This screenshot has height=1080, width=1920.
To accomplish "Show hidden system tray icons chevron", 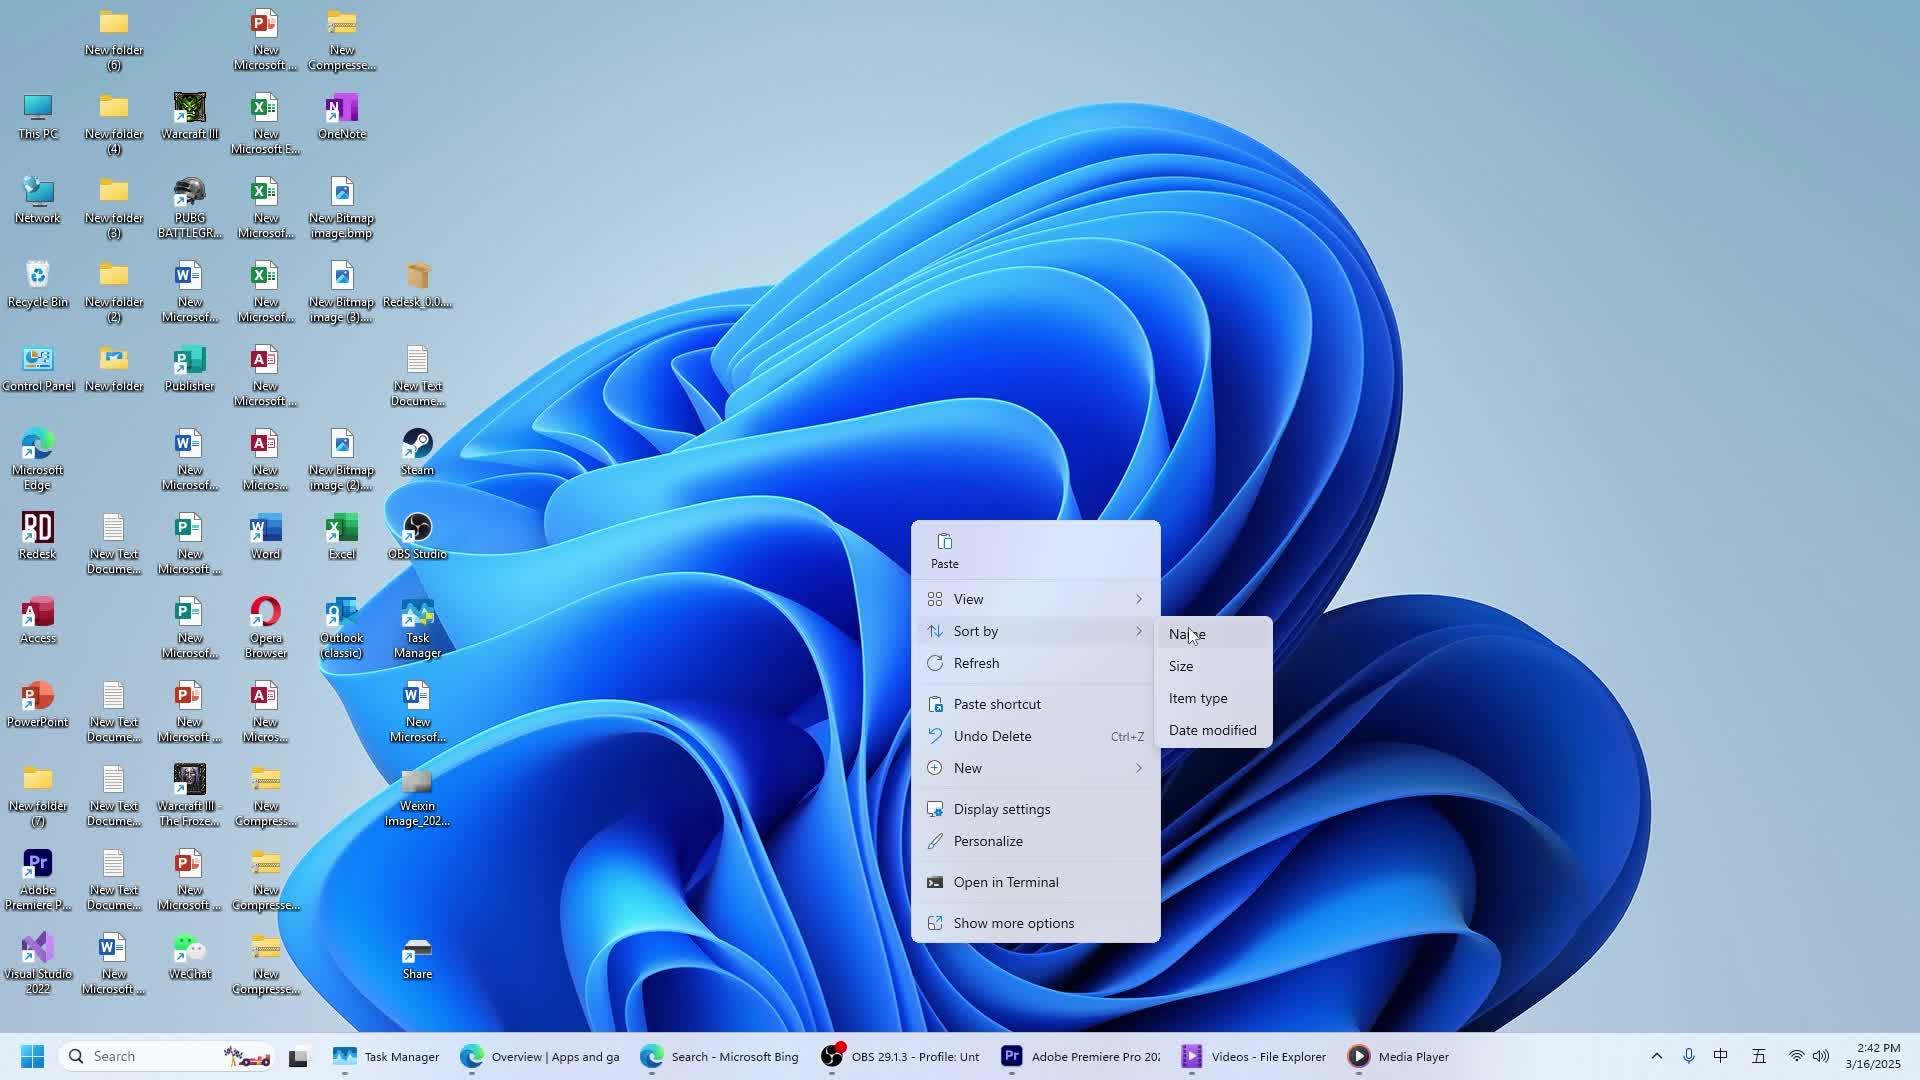I will coord(1656,1056).
